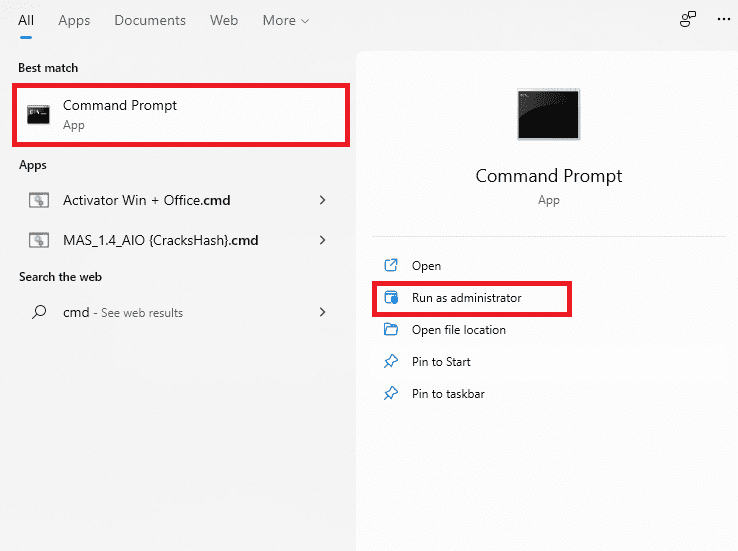
Task: Open the Command Prompt best match result
Action: pyautogui.click(x=181, y=115)
